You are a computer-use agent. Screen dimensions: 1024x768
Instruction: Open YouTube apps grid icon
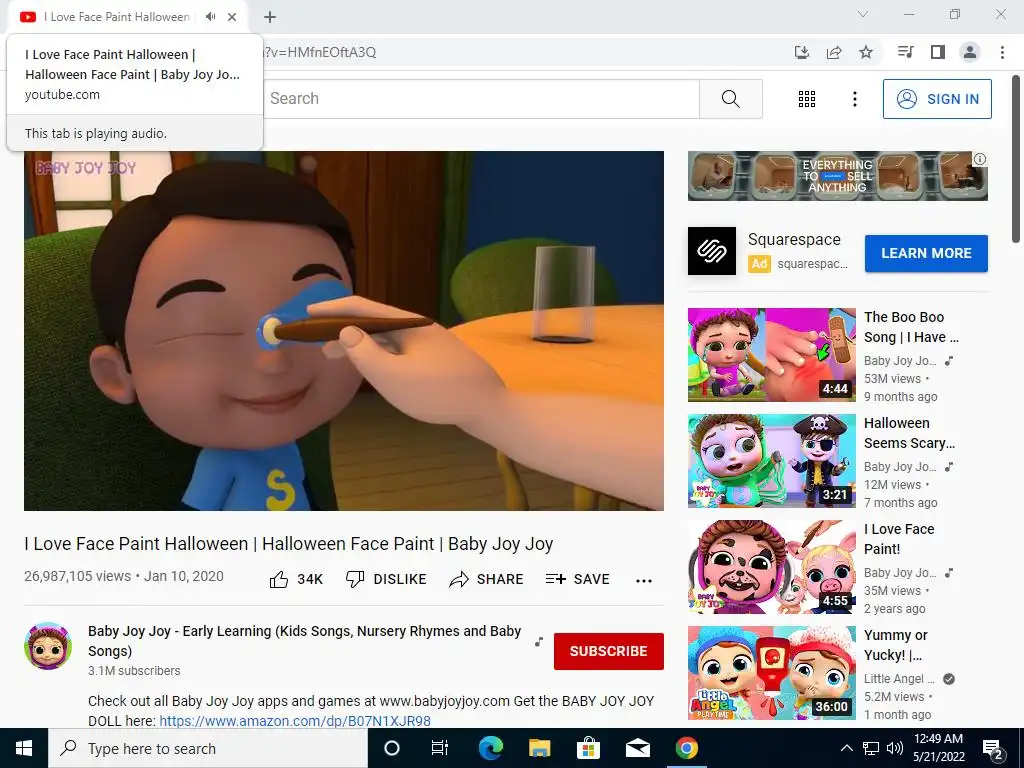[x=807, y=99]
